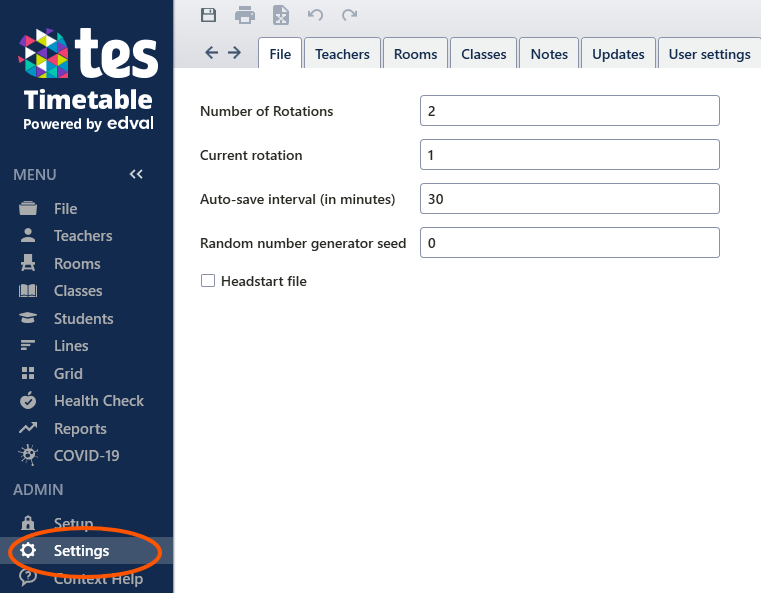The width and height of the screenshot is (776, 593).
Task: Click the Redo arrow icon
Action: click(349, 15)
